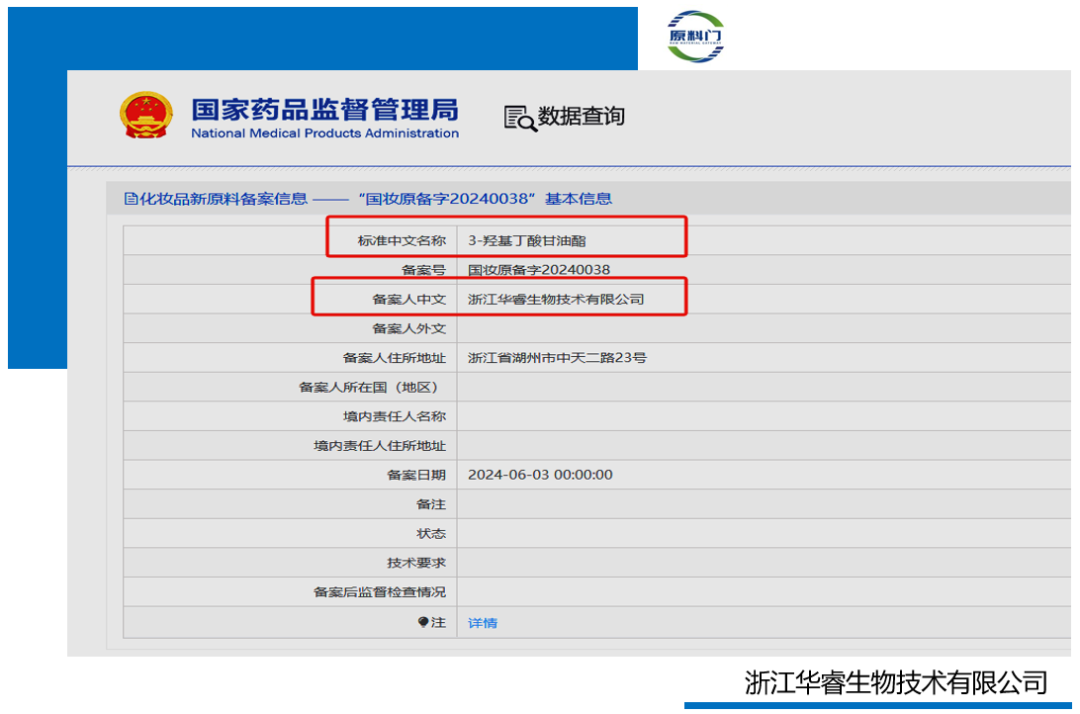Click the 备注 row label
This screenshot has height=714, width=1080.
431,505
